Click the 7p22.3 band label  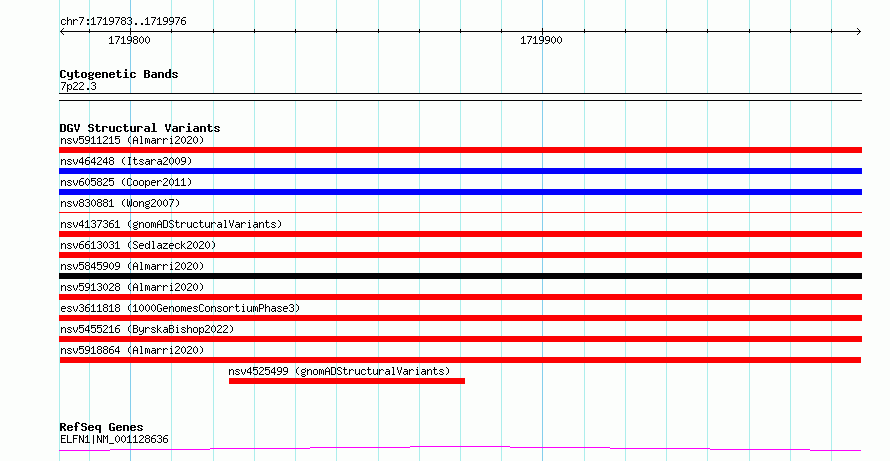pos(78,86)
